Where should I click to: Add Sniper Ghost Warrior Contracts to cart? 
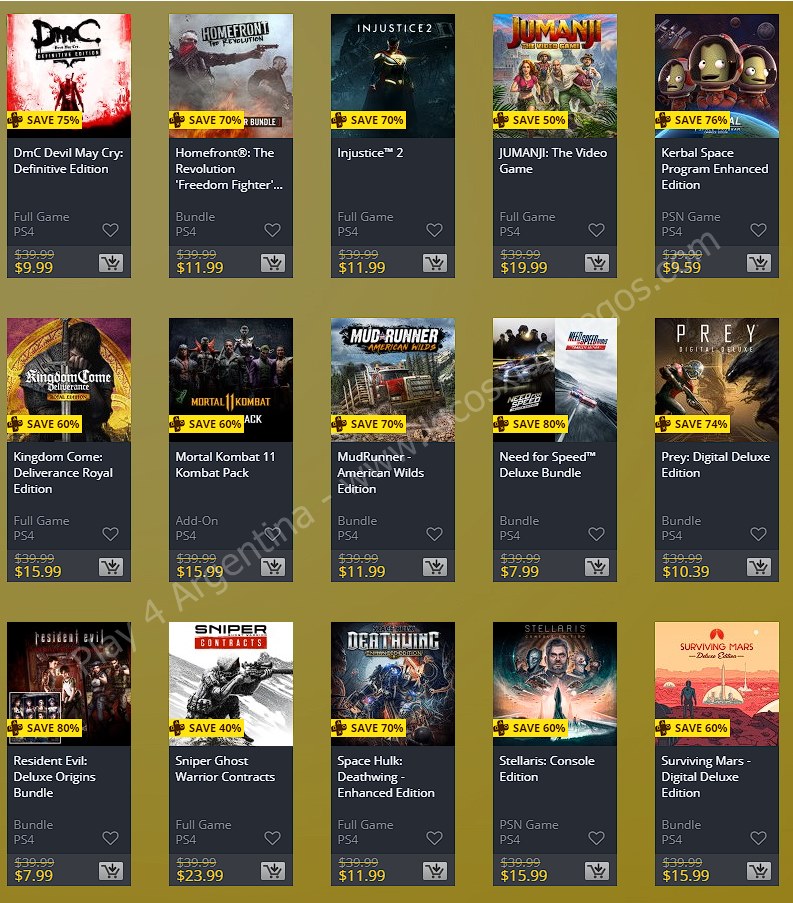click(273, 871)
